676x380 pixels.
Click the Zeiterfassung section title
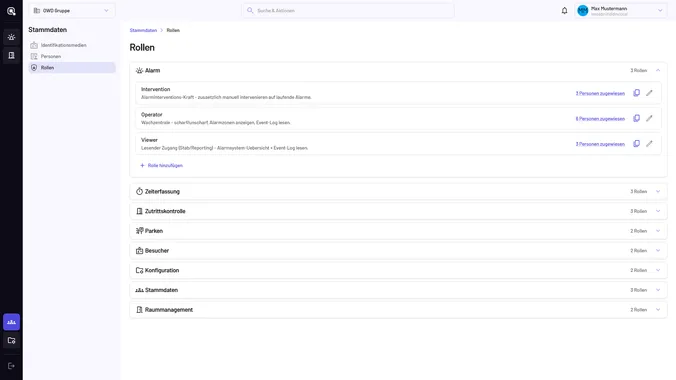[162, 192]
